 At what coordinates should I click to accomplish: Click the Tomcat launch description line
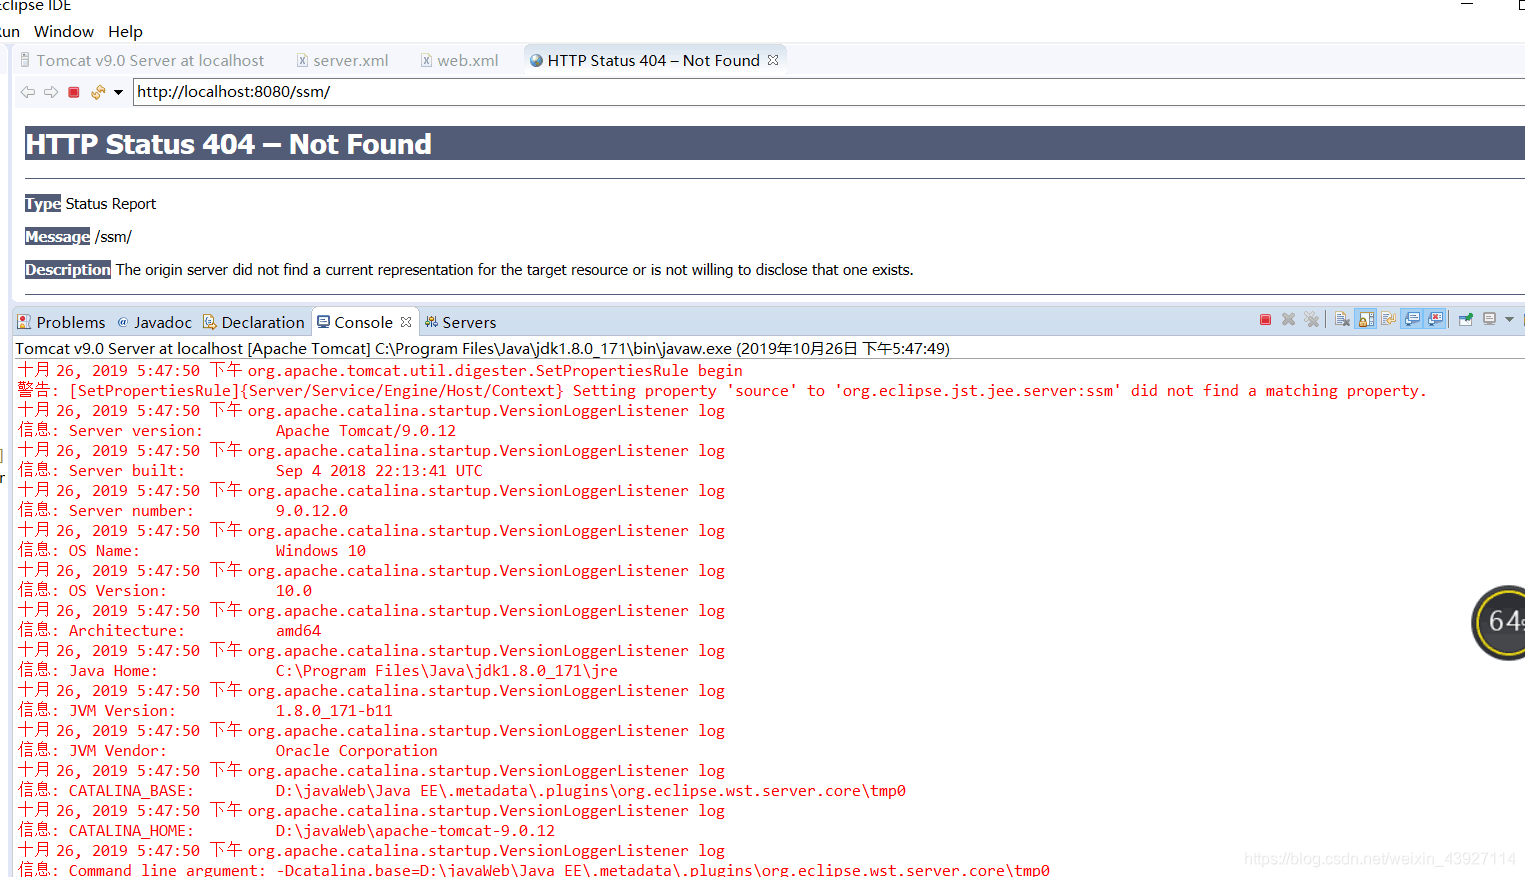coord(482,349)
